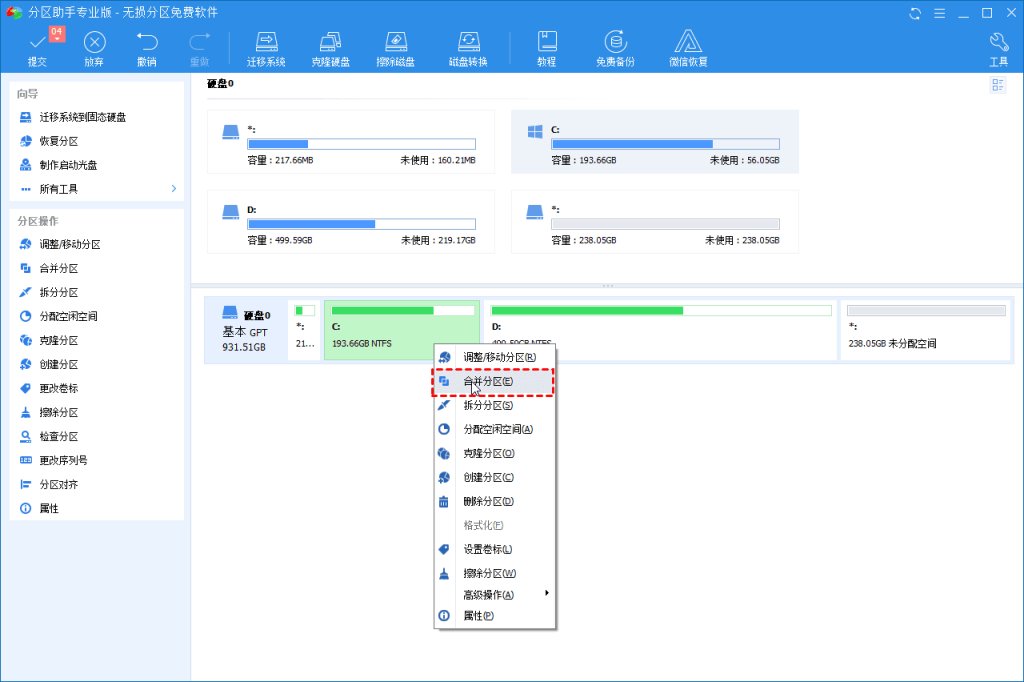The height and width of the screenshot is (682, 1024).
Task: Expand 所有工具 with the chevron arrow
Action: (x=174, y=189)
